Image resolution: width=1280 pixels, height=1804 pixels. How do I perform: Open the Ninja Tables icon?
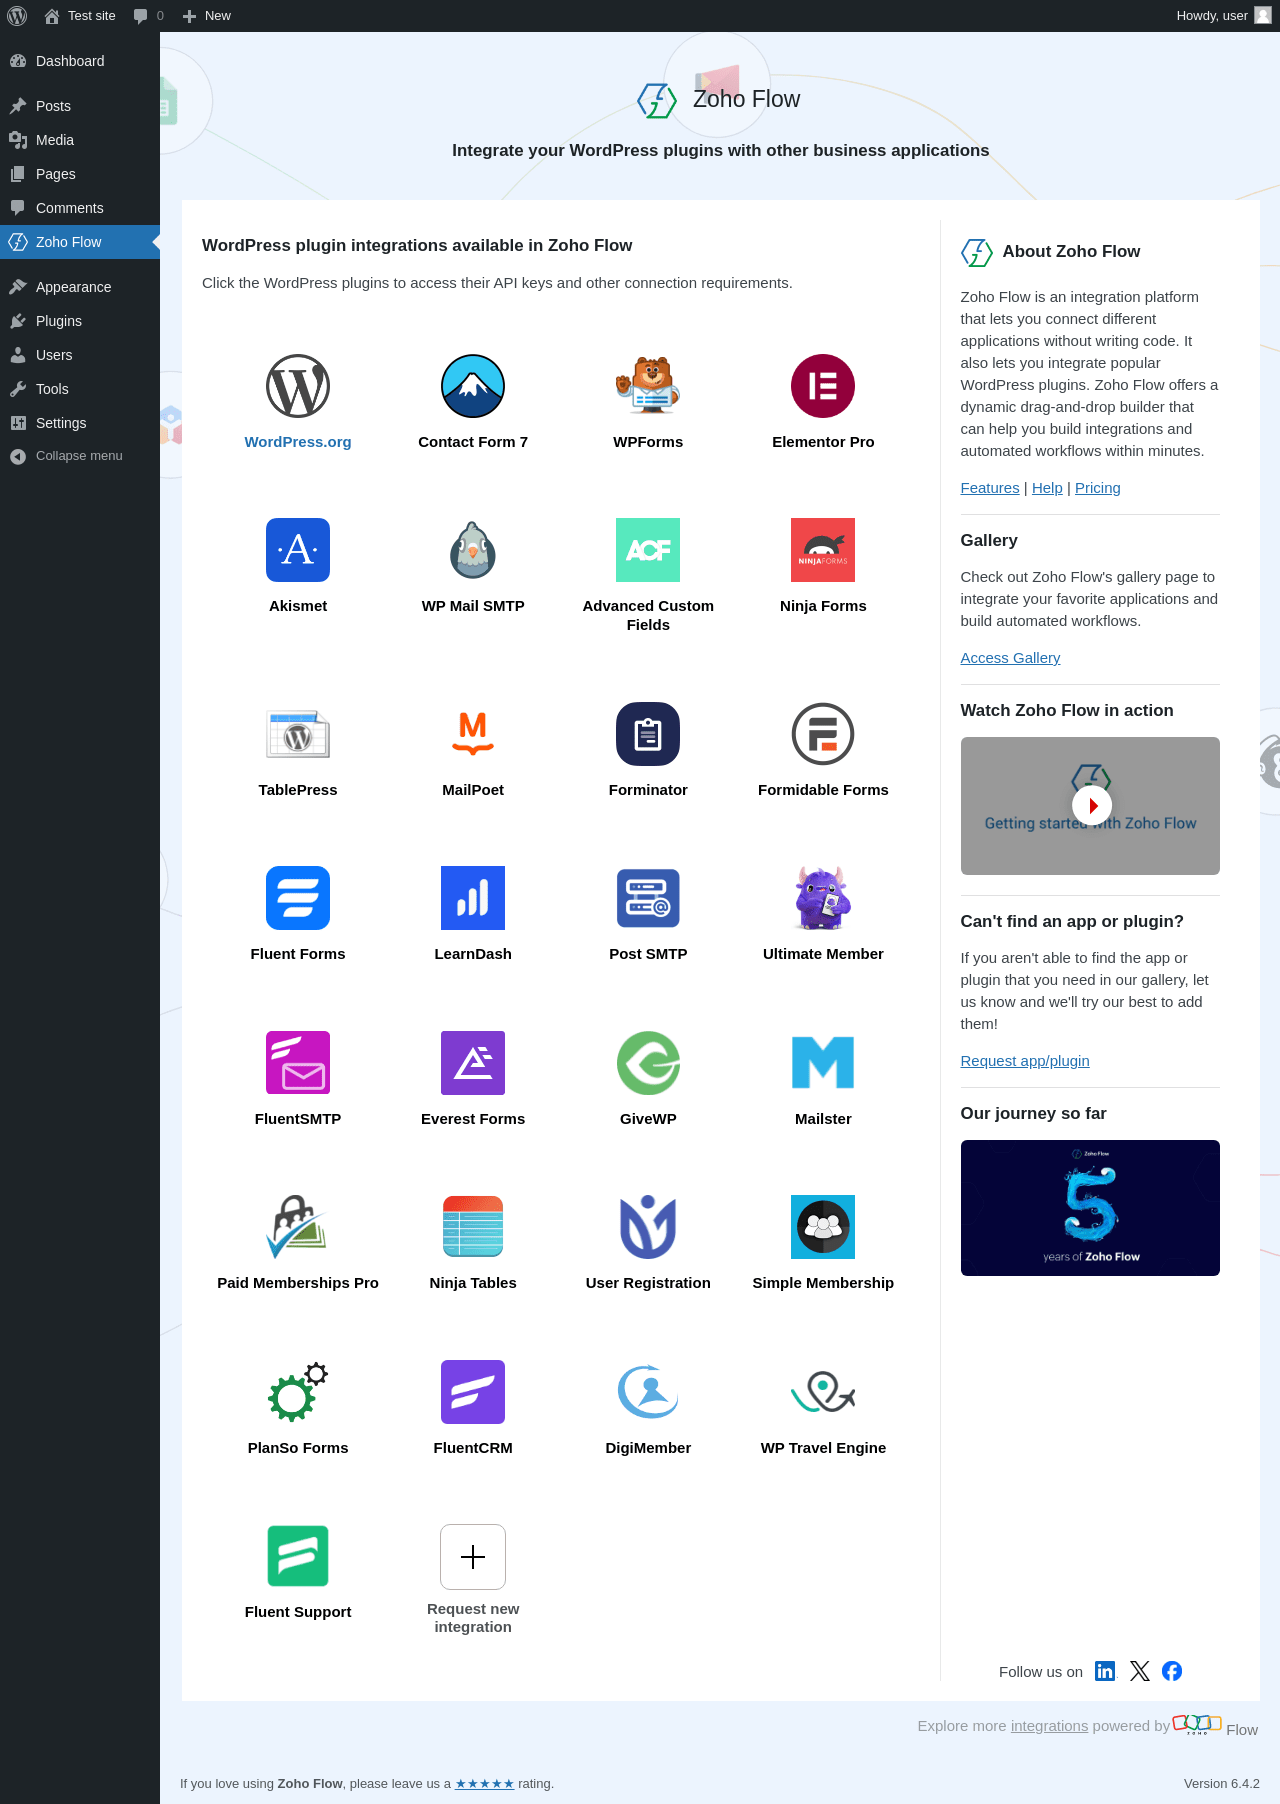[x=473, y=1227]
